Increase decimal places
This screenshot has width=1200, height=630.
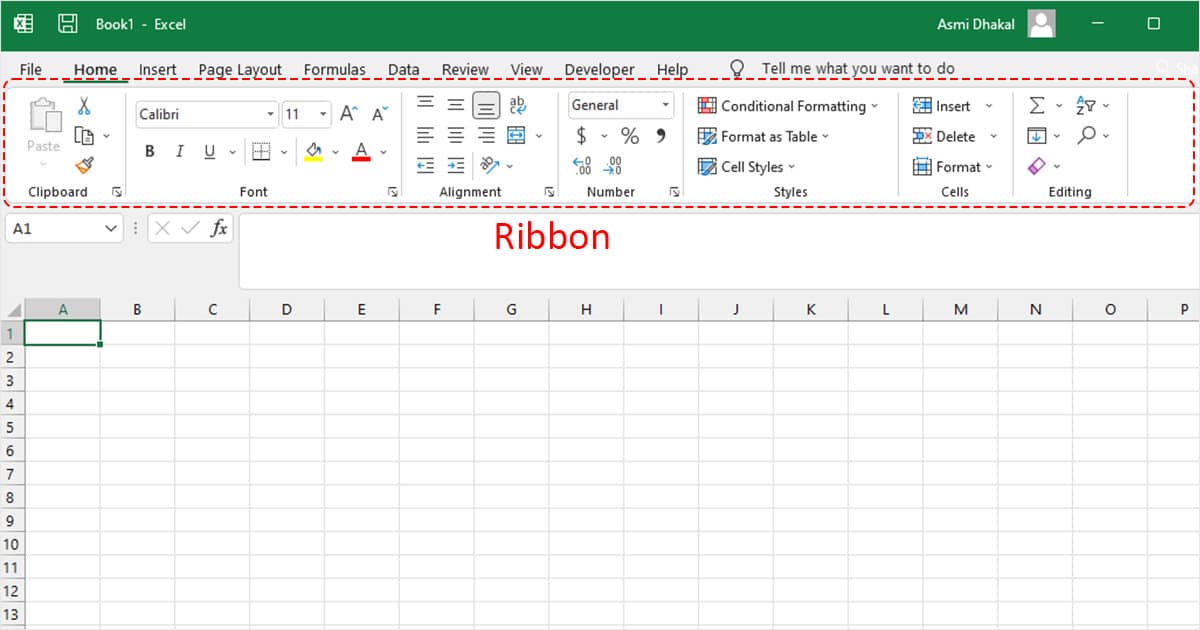point(583,165)
